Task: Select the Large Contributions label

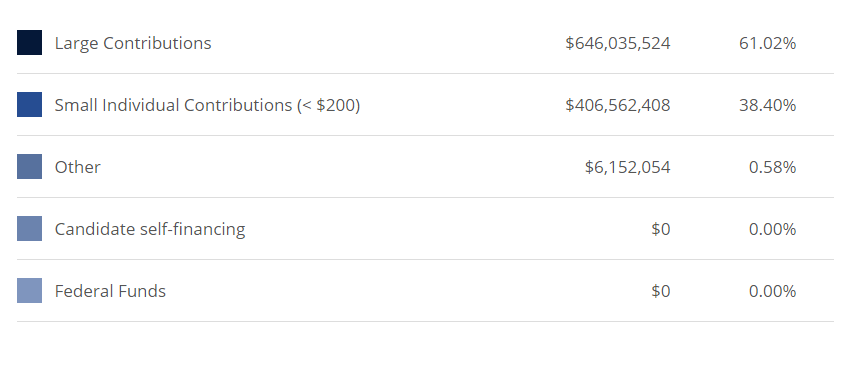Action: (x=133, y=43)
